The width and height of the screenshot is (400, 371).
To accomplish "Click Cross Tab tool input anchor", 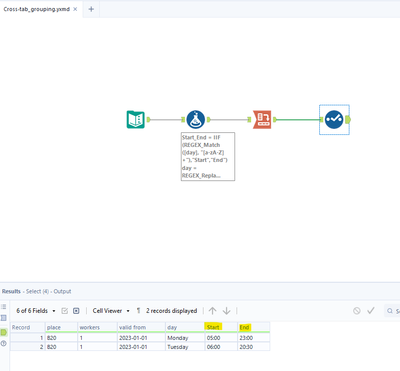I will point(249,119).
